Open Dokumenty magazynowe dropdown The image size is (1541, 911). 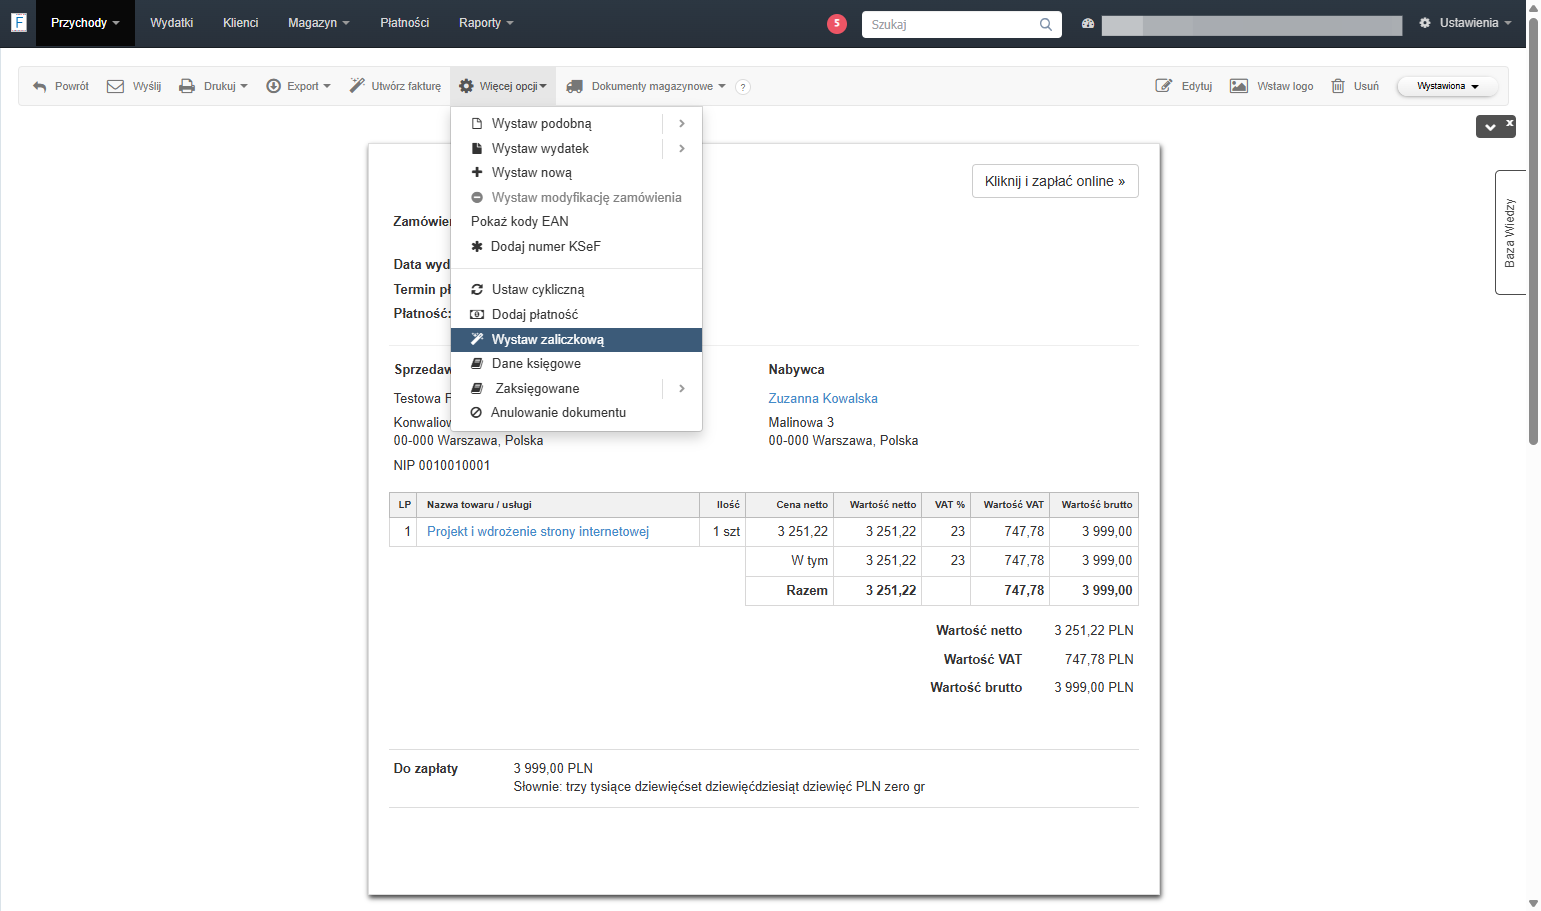(646, 86)
